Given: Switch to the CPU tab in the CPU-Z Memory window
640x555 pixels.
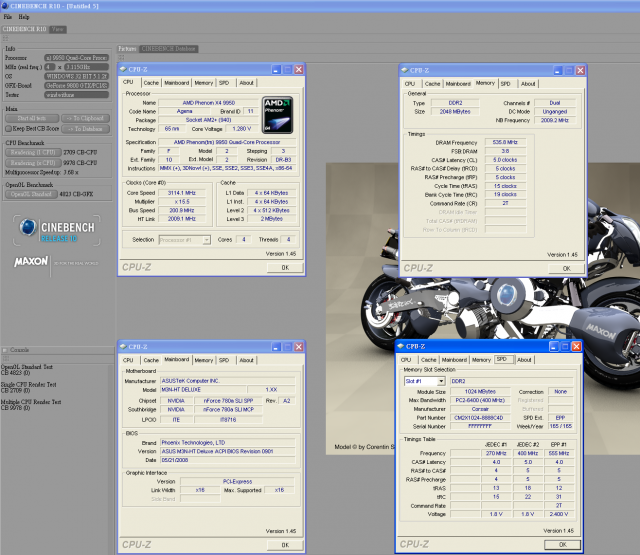Looking at the screenshot, I should (410, 84).
